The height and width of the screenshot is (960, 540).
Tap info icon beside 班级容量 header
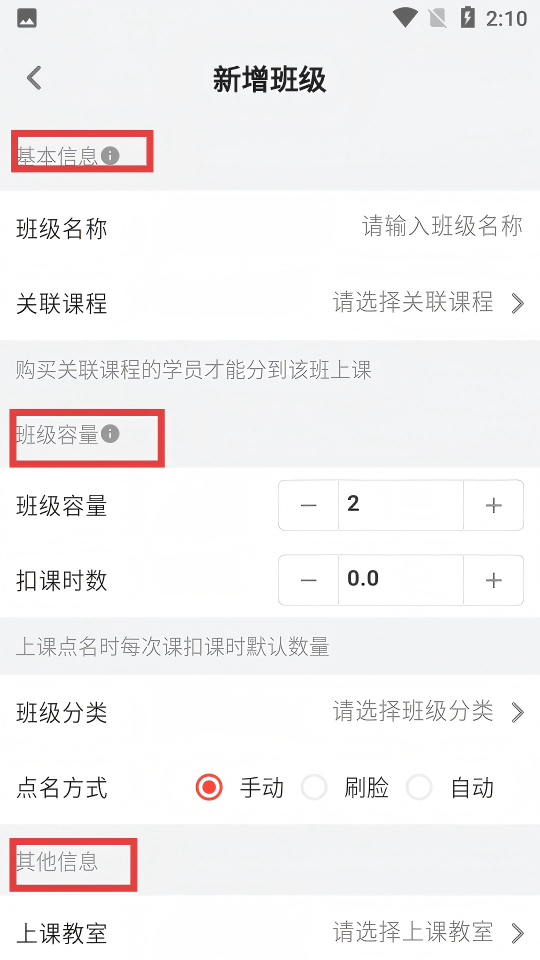coord(110,433)
